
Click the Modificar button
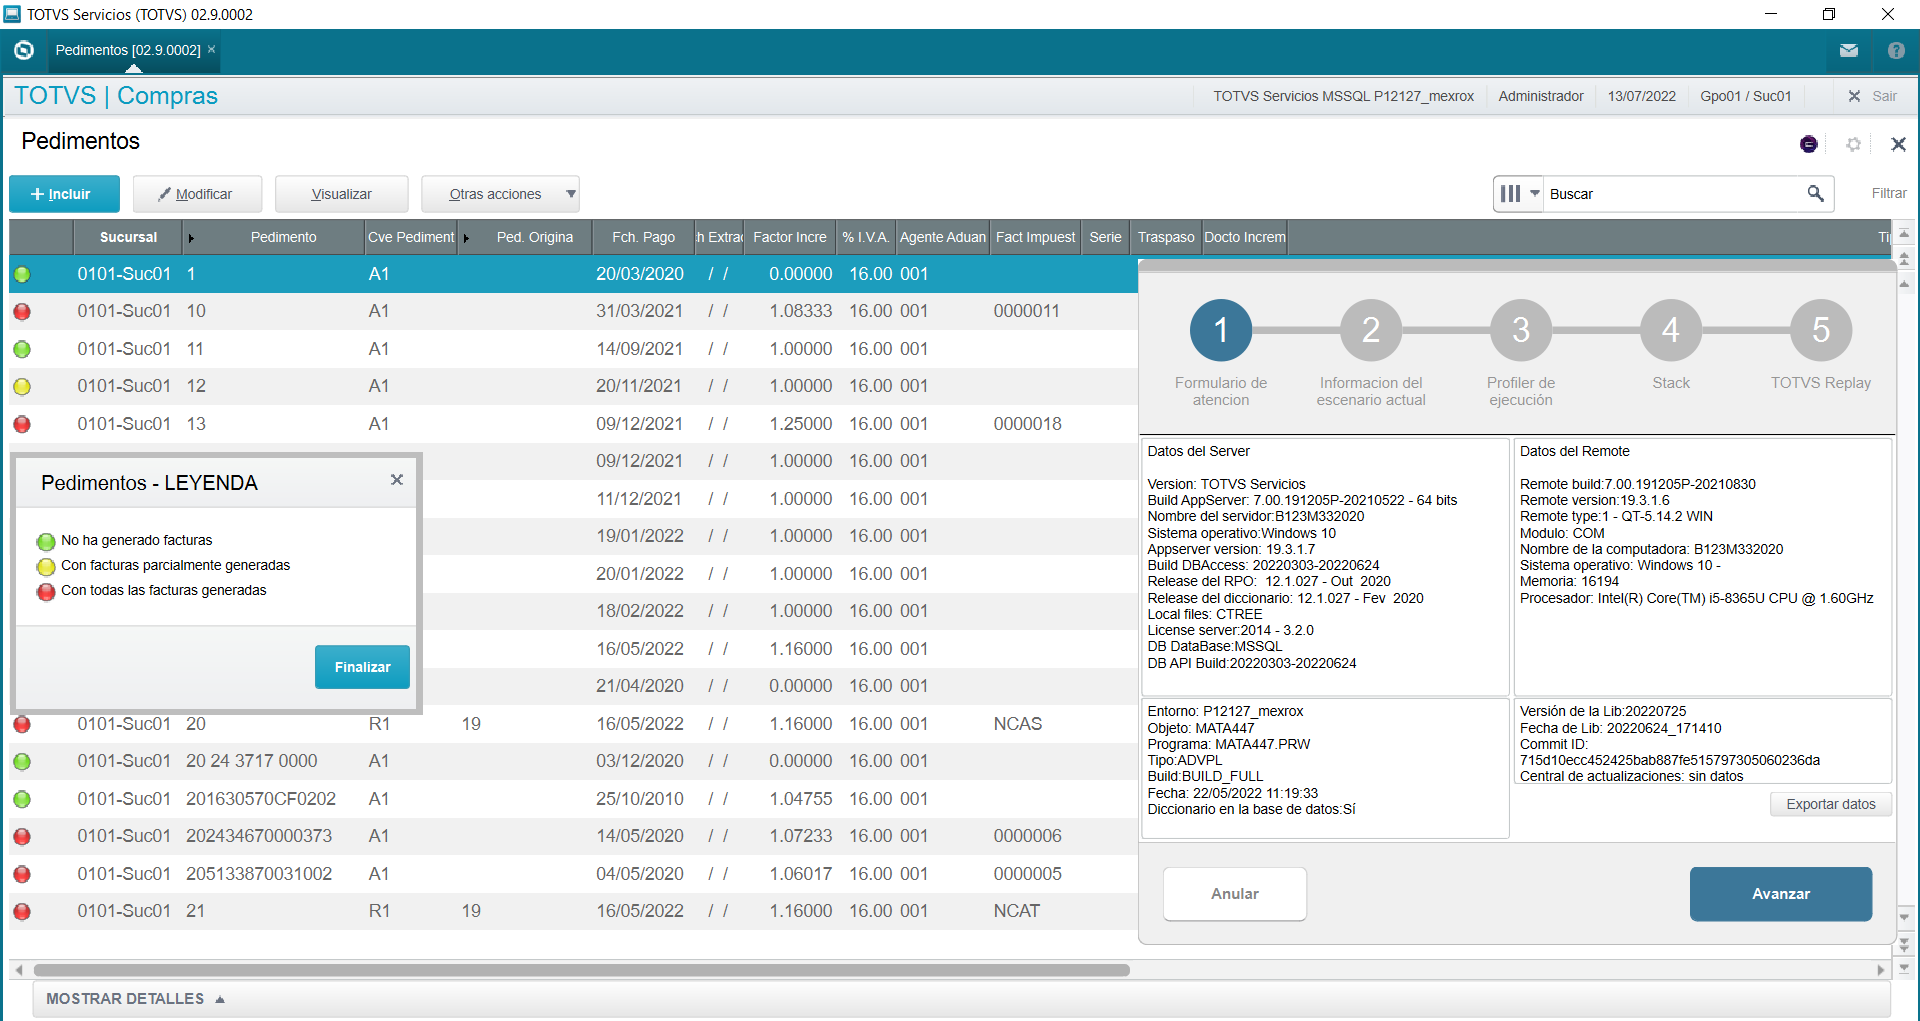(x=197, y=194)
